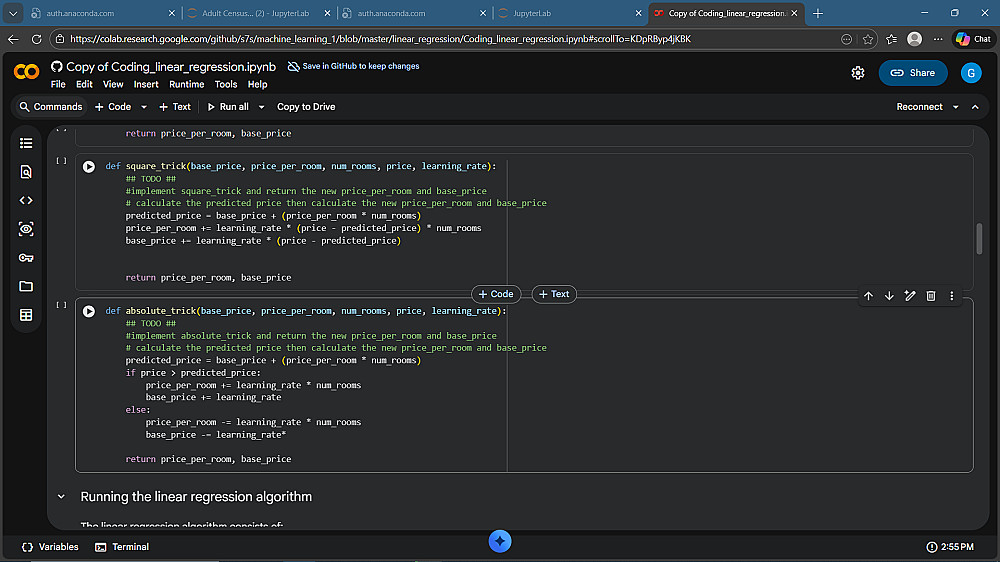The height and width of the screenshot is (562, 1000).
Task: Open the Tools menu
Action: (x=226, y=85)
